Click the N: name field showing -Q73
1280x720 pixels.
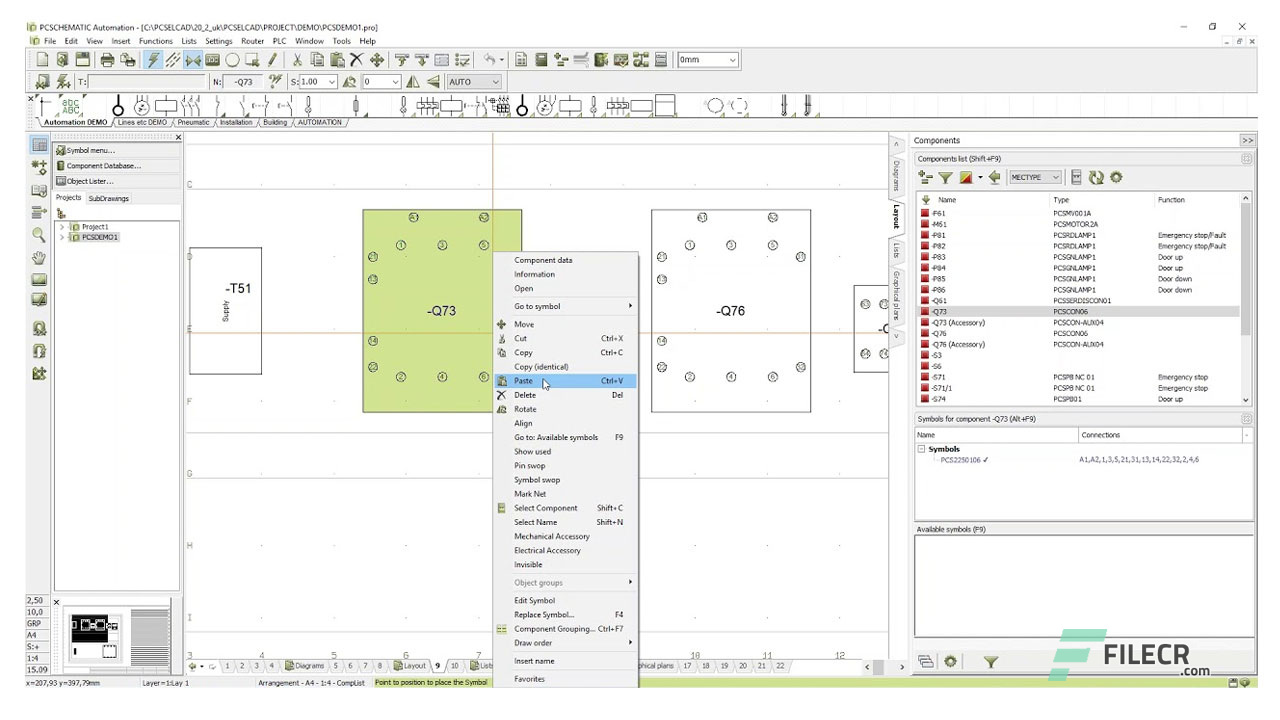pos(243,82)
